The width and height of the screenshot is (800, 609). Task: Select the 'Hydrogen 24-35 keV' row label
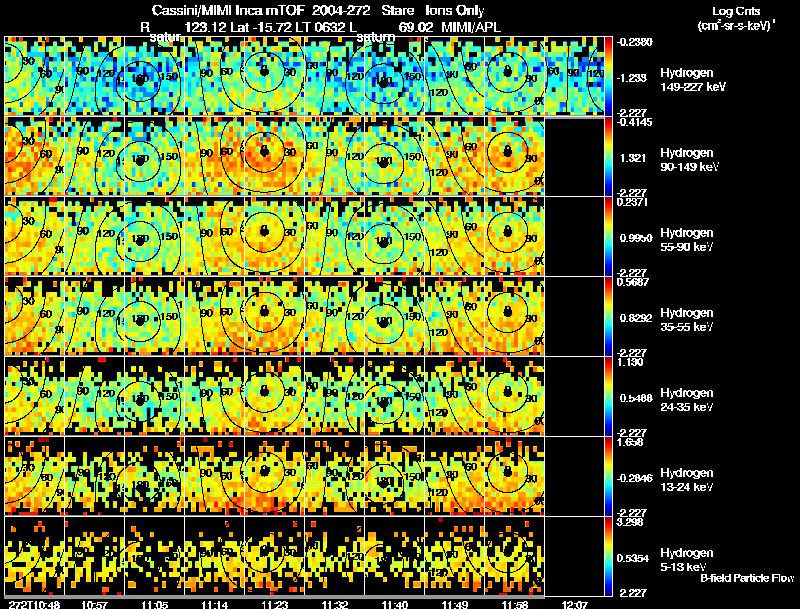687,400
